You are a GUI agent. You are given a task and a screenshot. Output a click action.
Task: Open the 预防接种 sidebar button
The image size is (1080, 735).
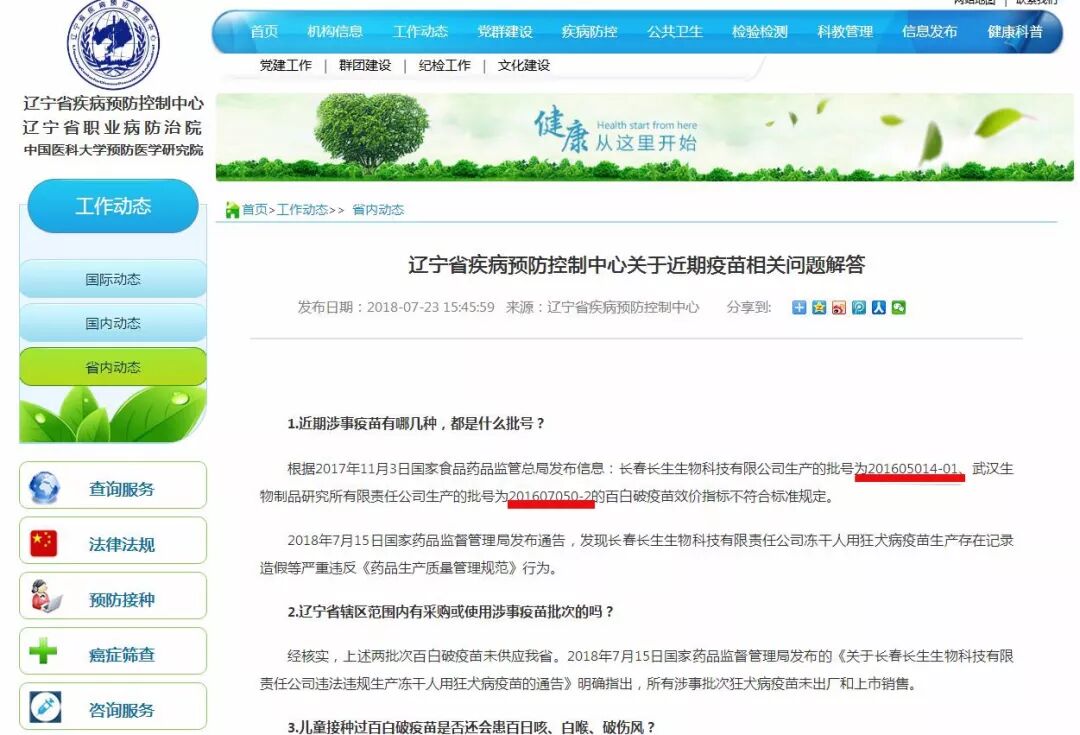click(x=113, y=596)
